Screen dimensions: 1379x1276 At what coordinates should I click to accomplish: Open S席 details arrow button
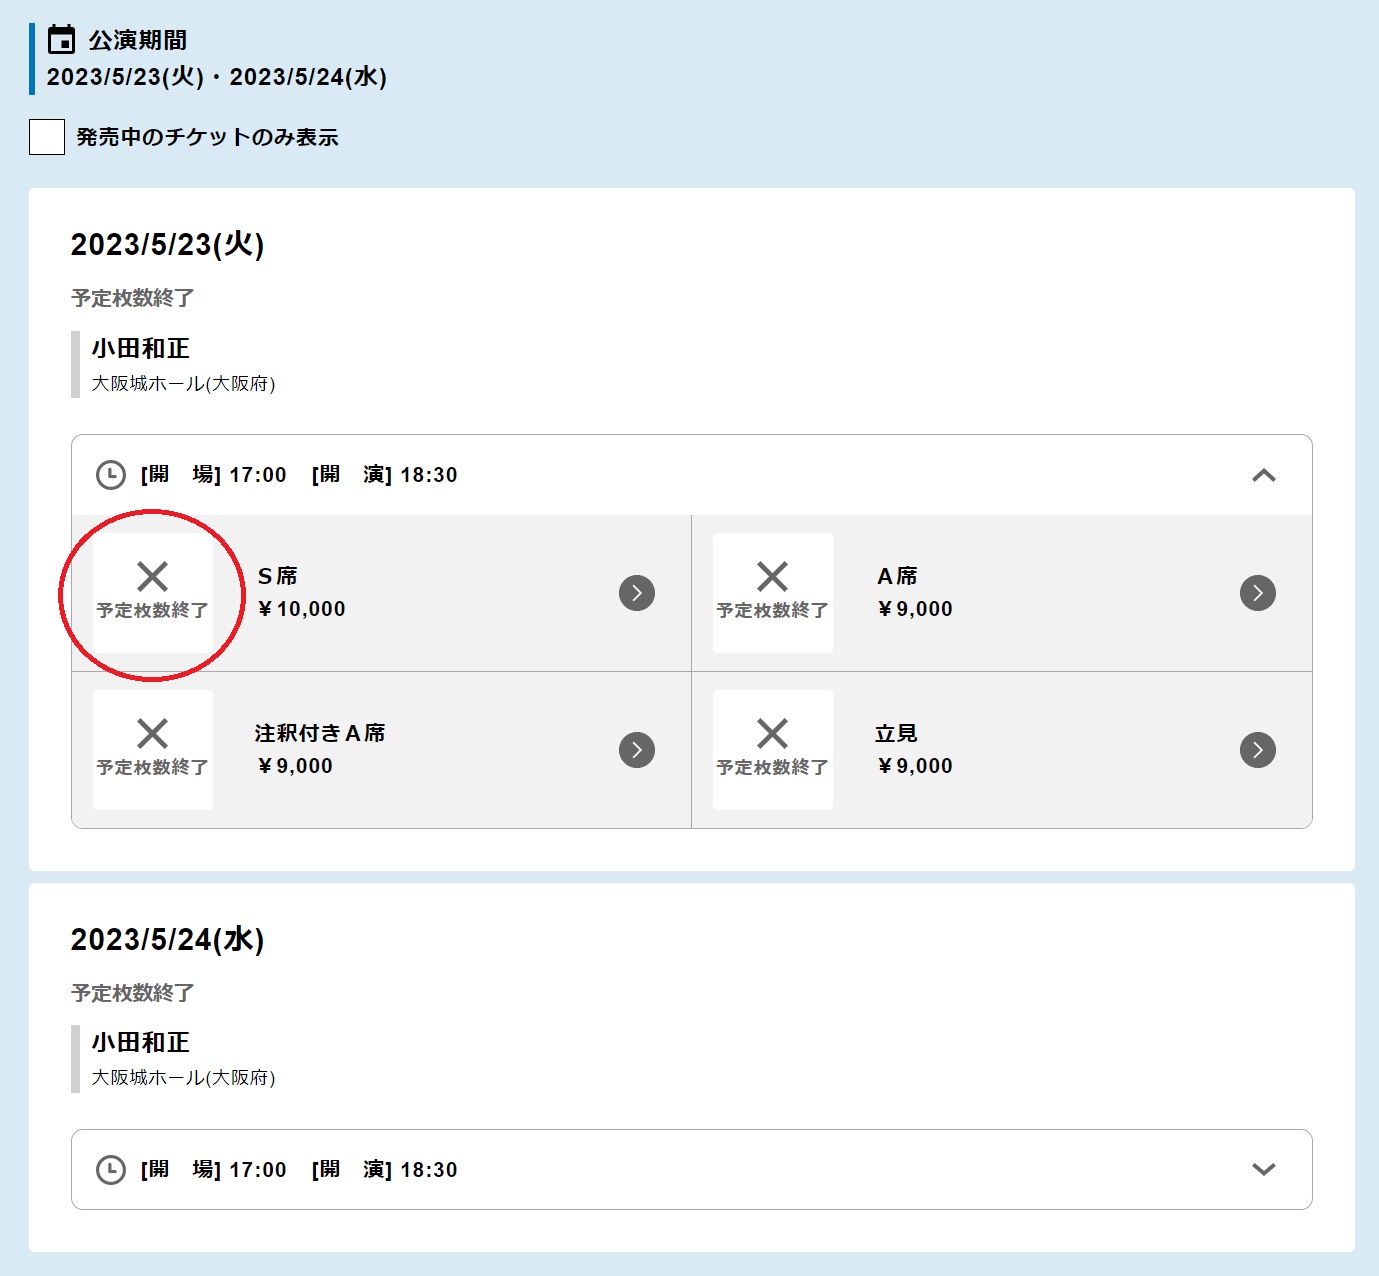coord(637,593)
